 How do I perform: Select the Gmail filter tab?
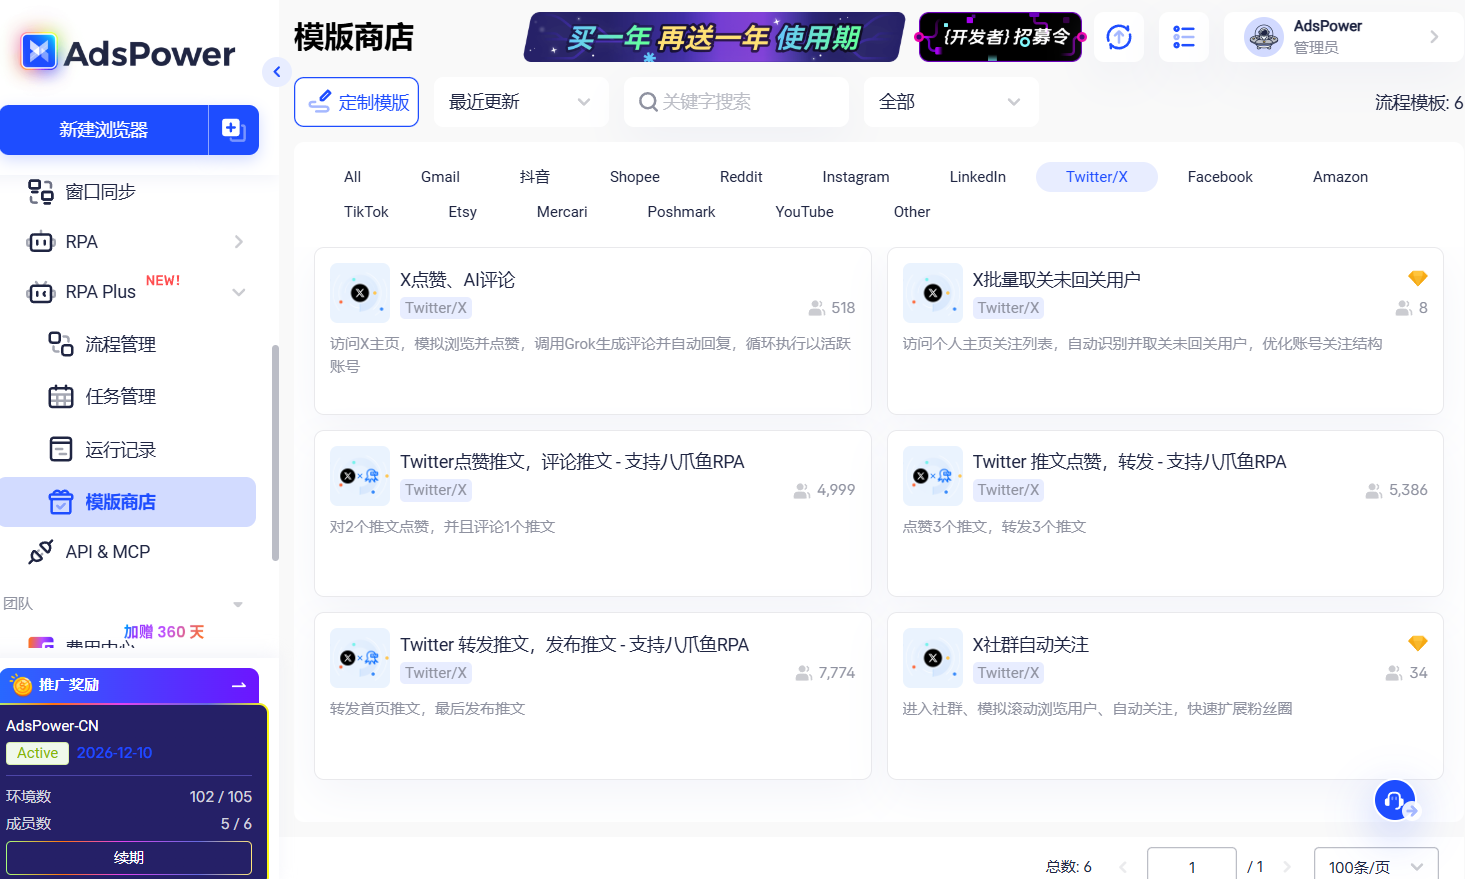(440, 176)
